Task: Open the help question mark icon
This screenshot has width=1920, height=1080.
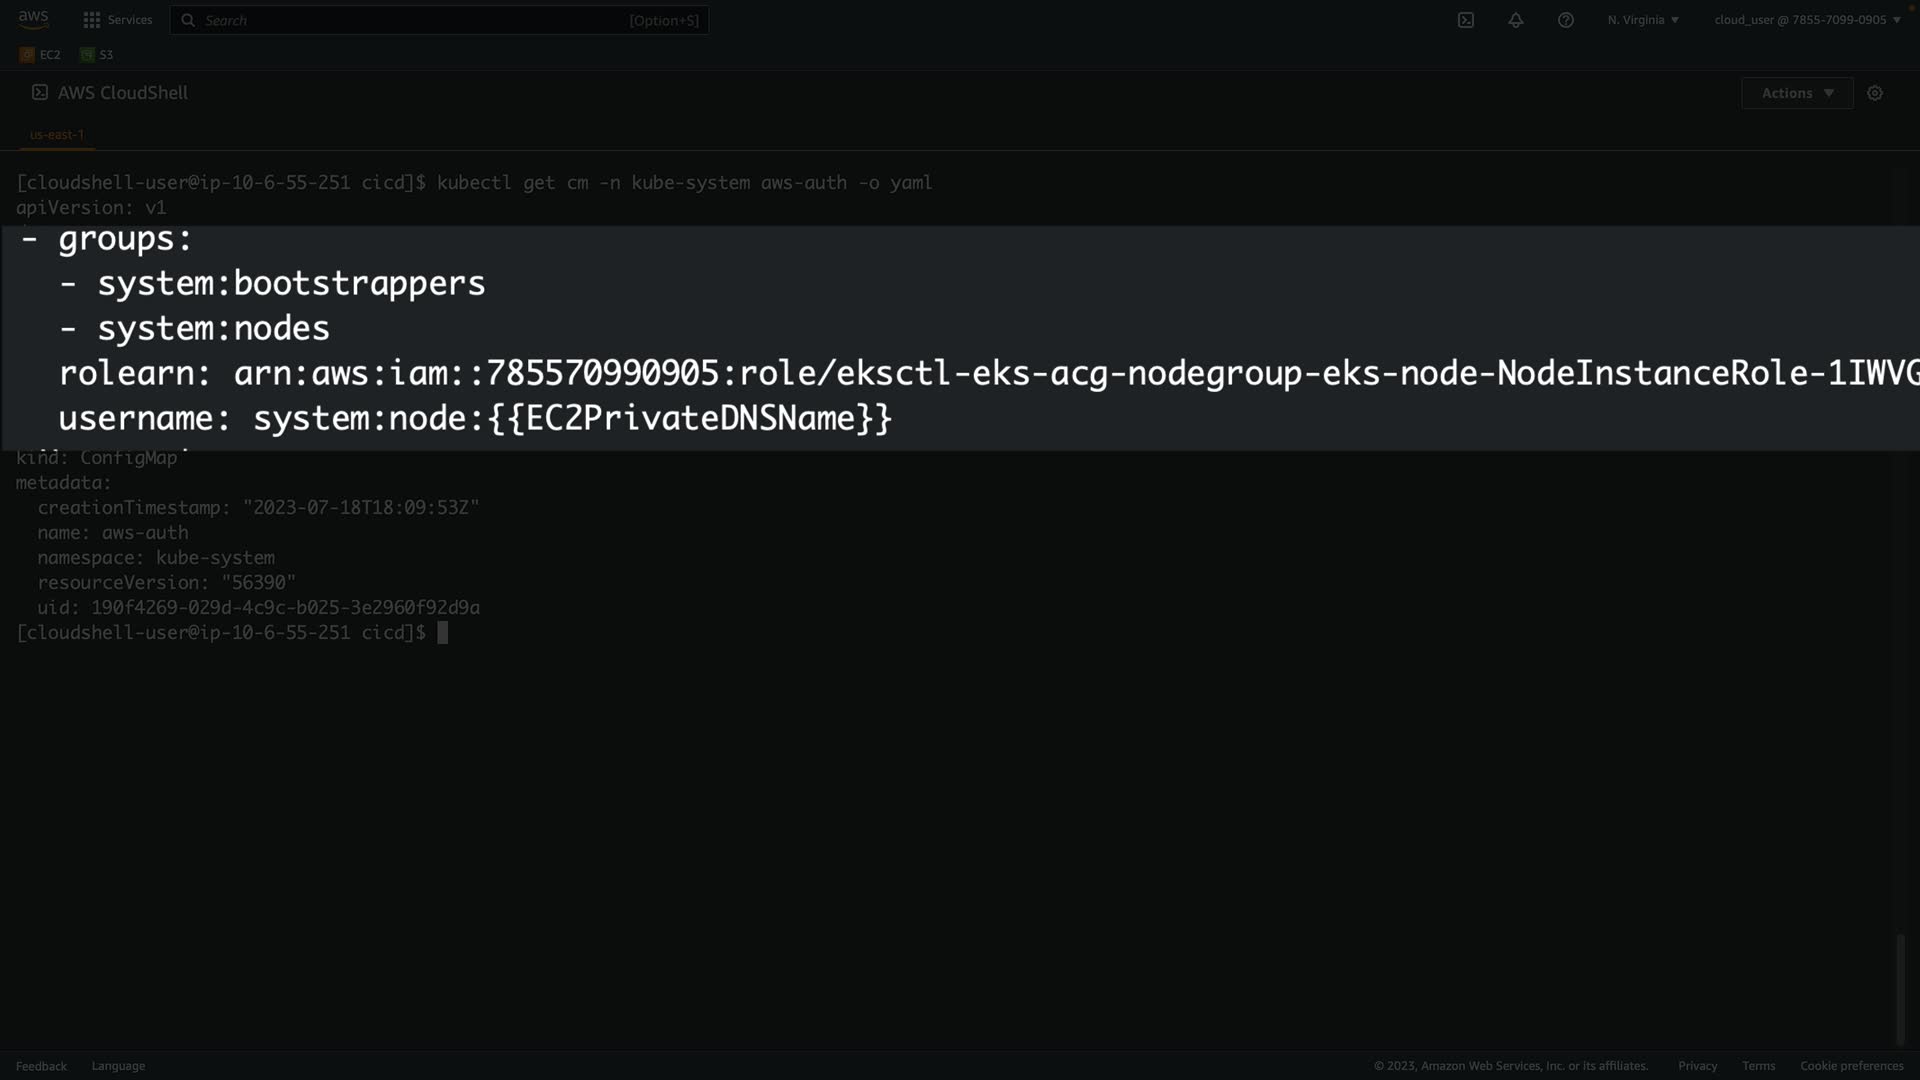Action: pos(1565,20)
